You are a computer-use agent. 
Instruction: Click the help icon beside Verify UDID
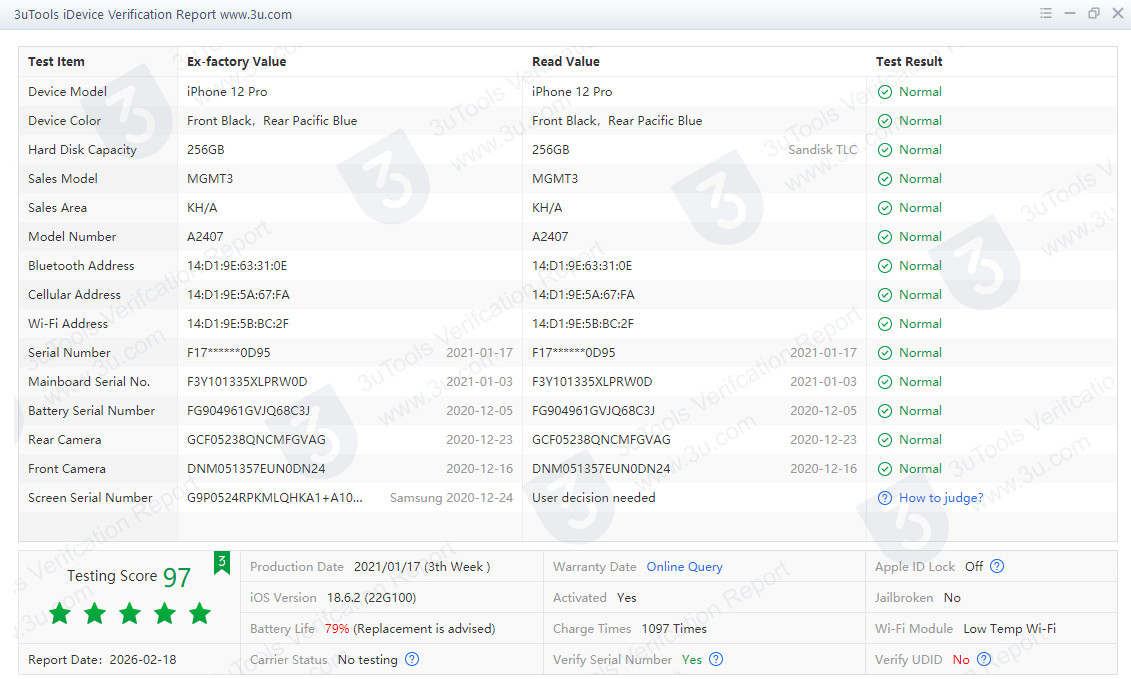(x=984, y=659)
